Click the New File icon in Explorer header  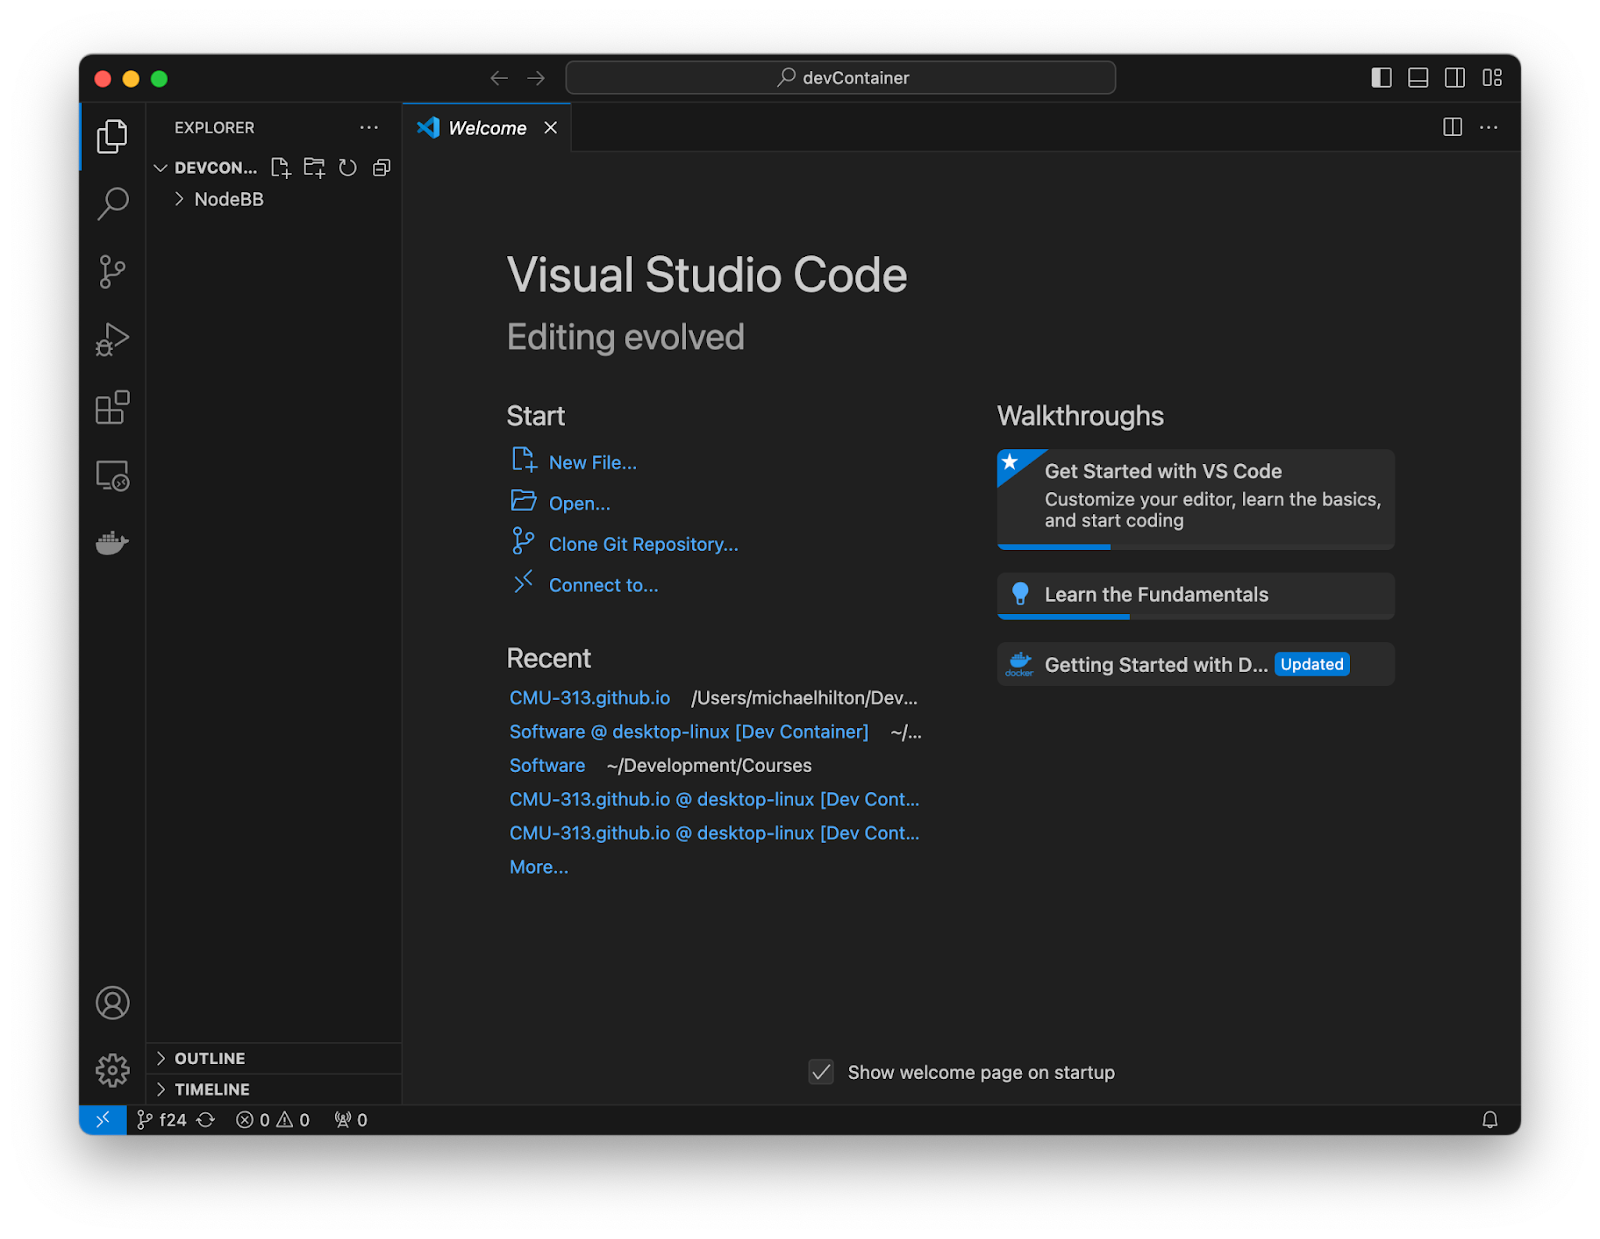coord(281,168)
